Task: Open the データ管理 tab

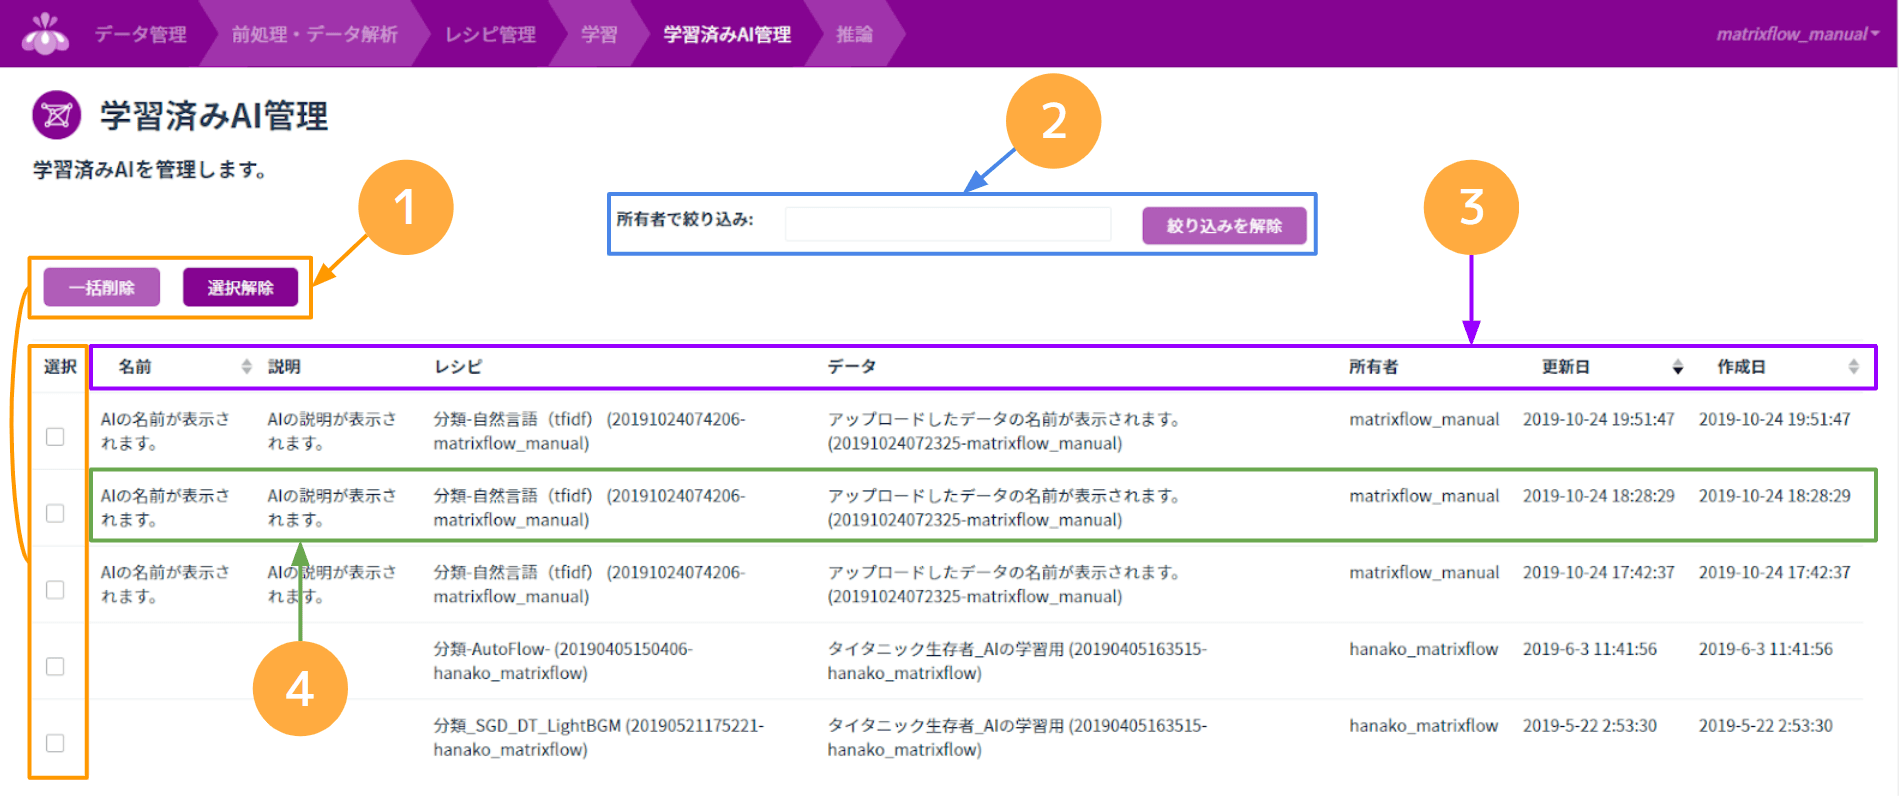Action: (141, 34)
